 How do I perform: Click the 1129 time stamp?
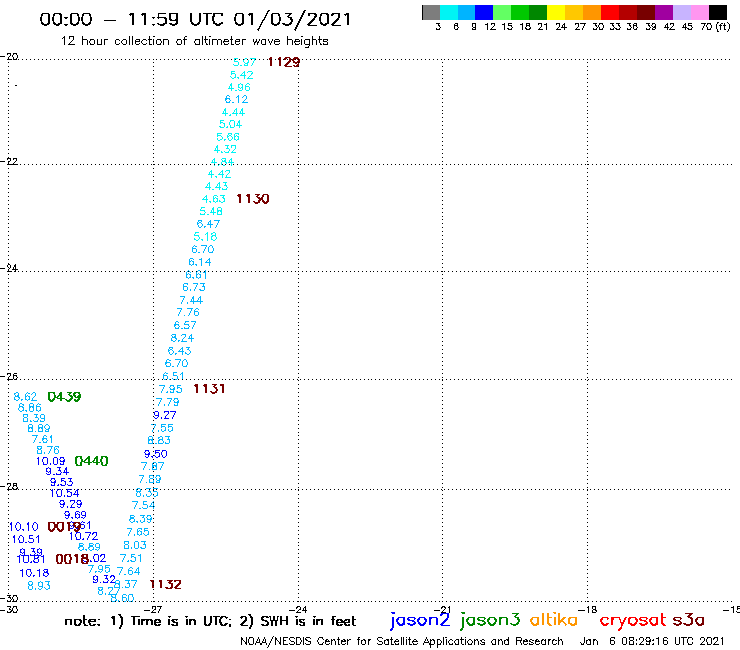click(x=284, y=62)
